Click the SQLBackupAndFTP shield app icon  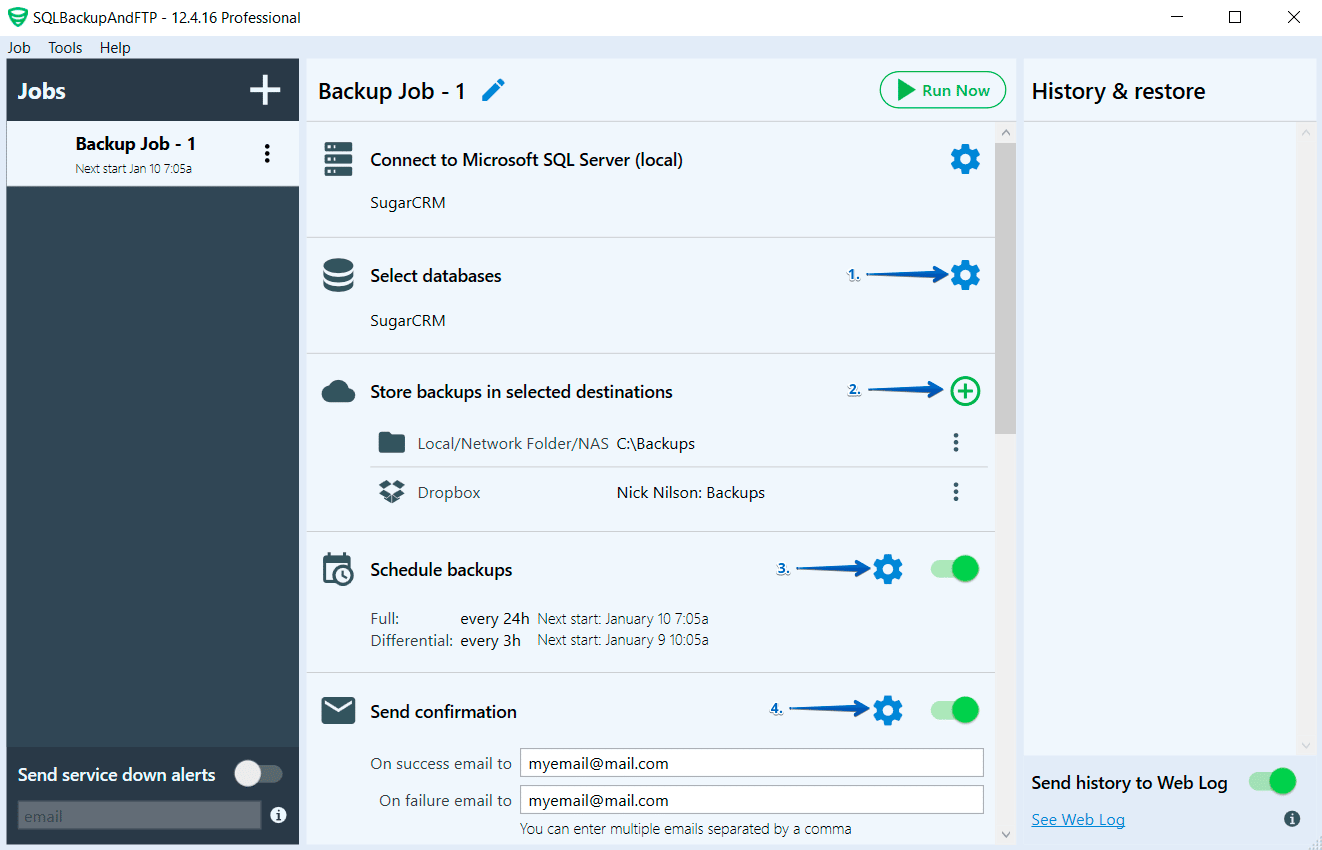coord(17,17)
